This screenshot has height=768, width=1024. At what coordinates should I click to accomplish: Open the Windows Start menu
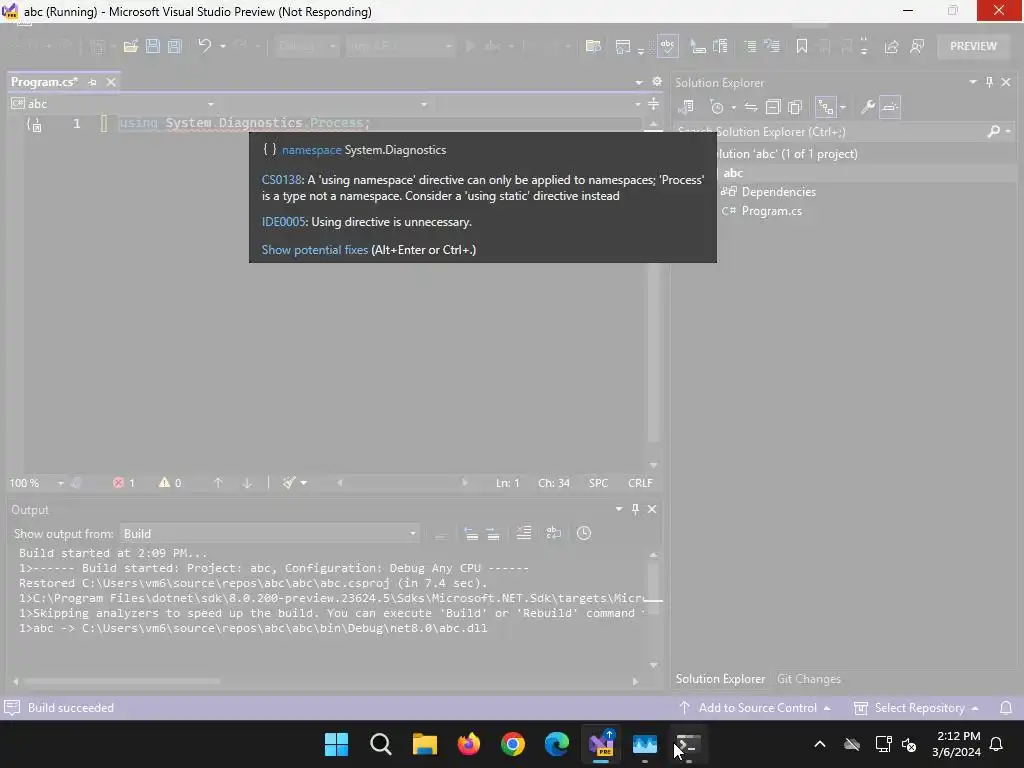coord(336,744)
